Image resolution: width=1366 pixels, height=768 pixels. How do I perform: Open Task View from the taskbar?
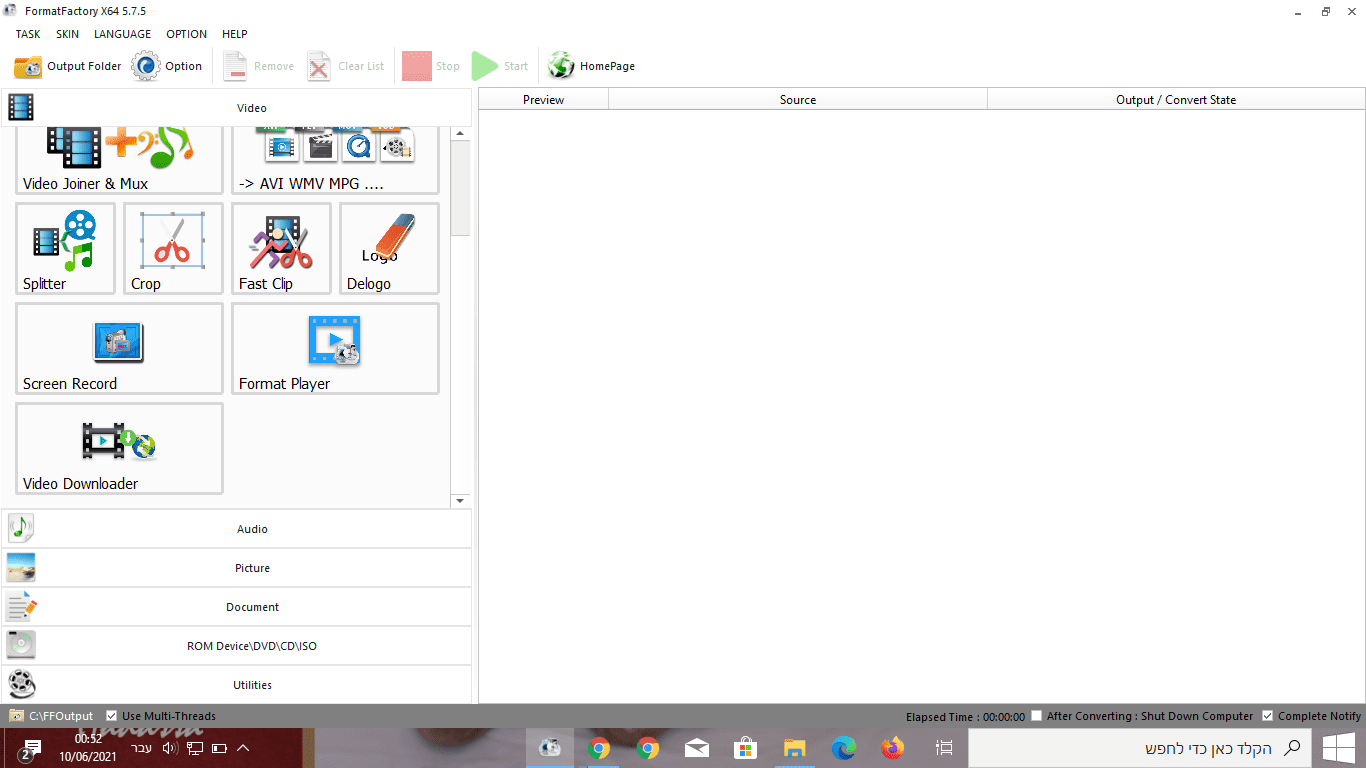tap(943, 748)
